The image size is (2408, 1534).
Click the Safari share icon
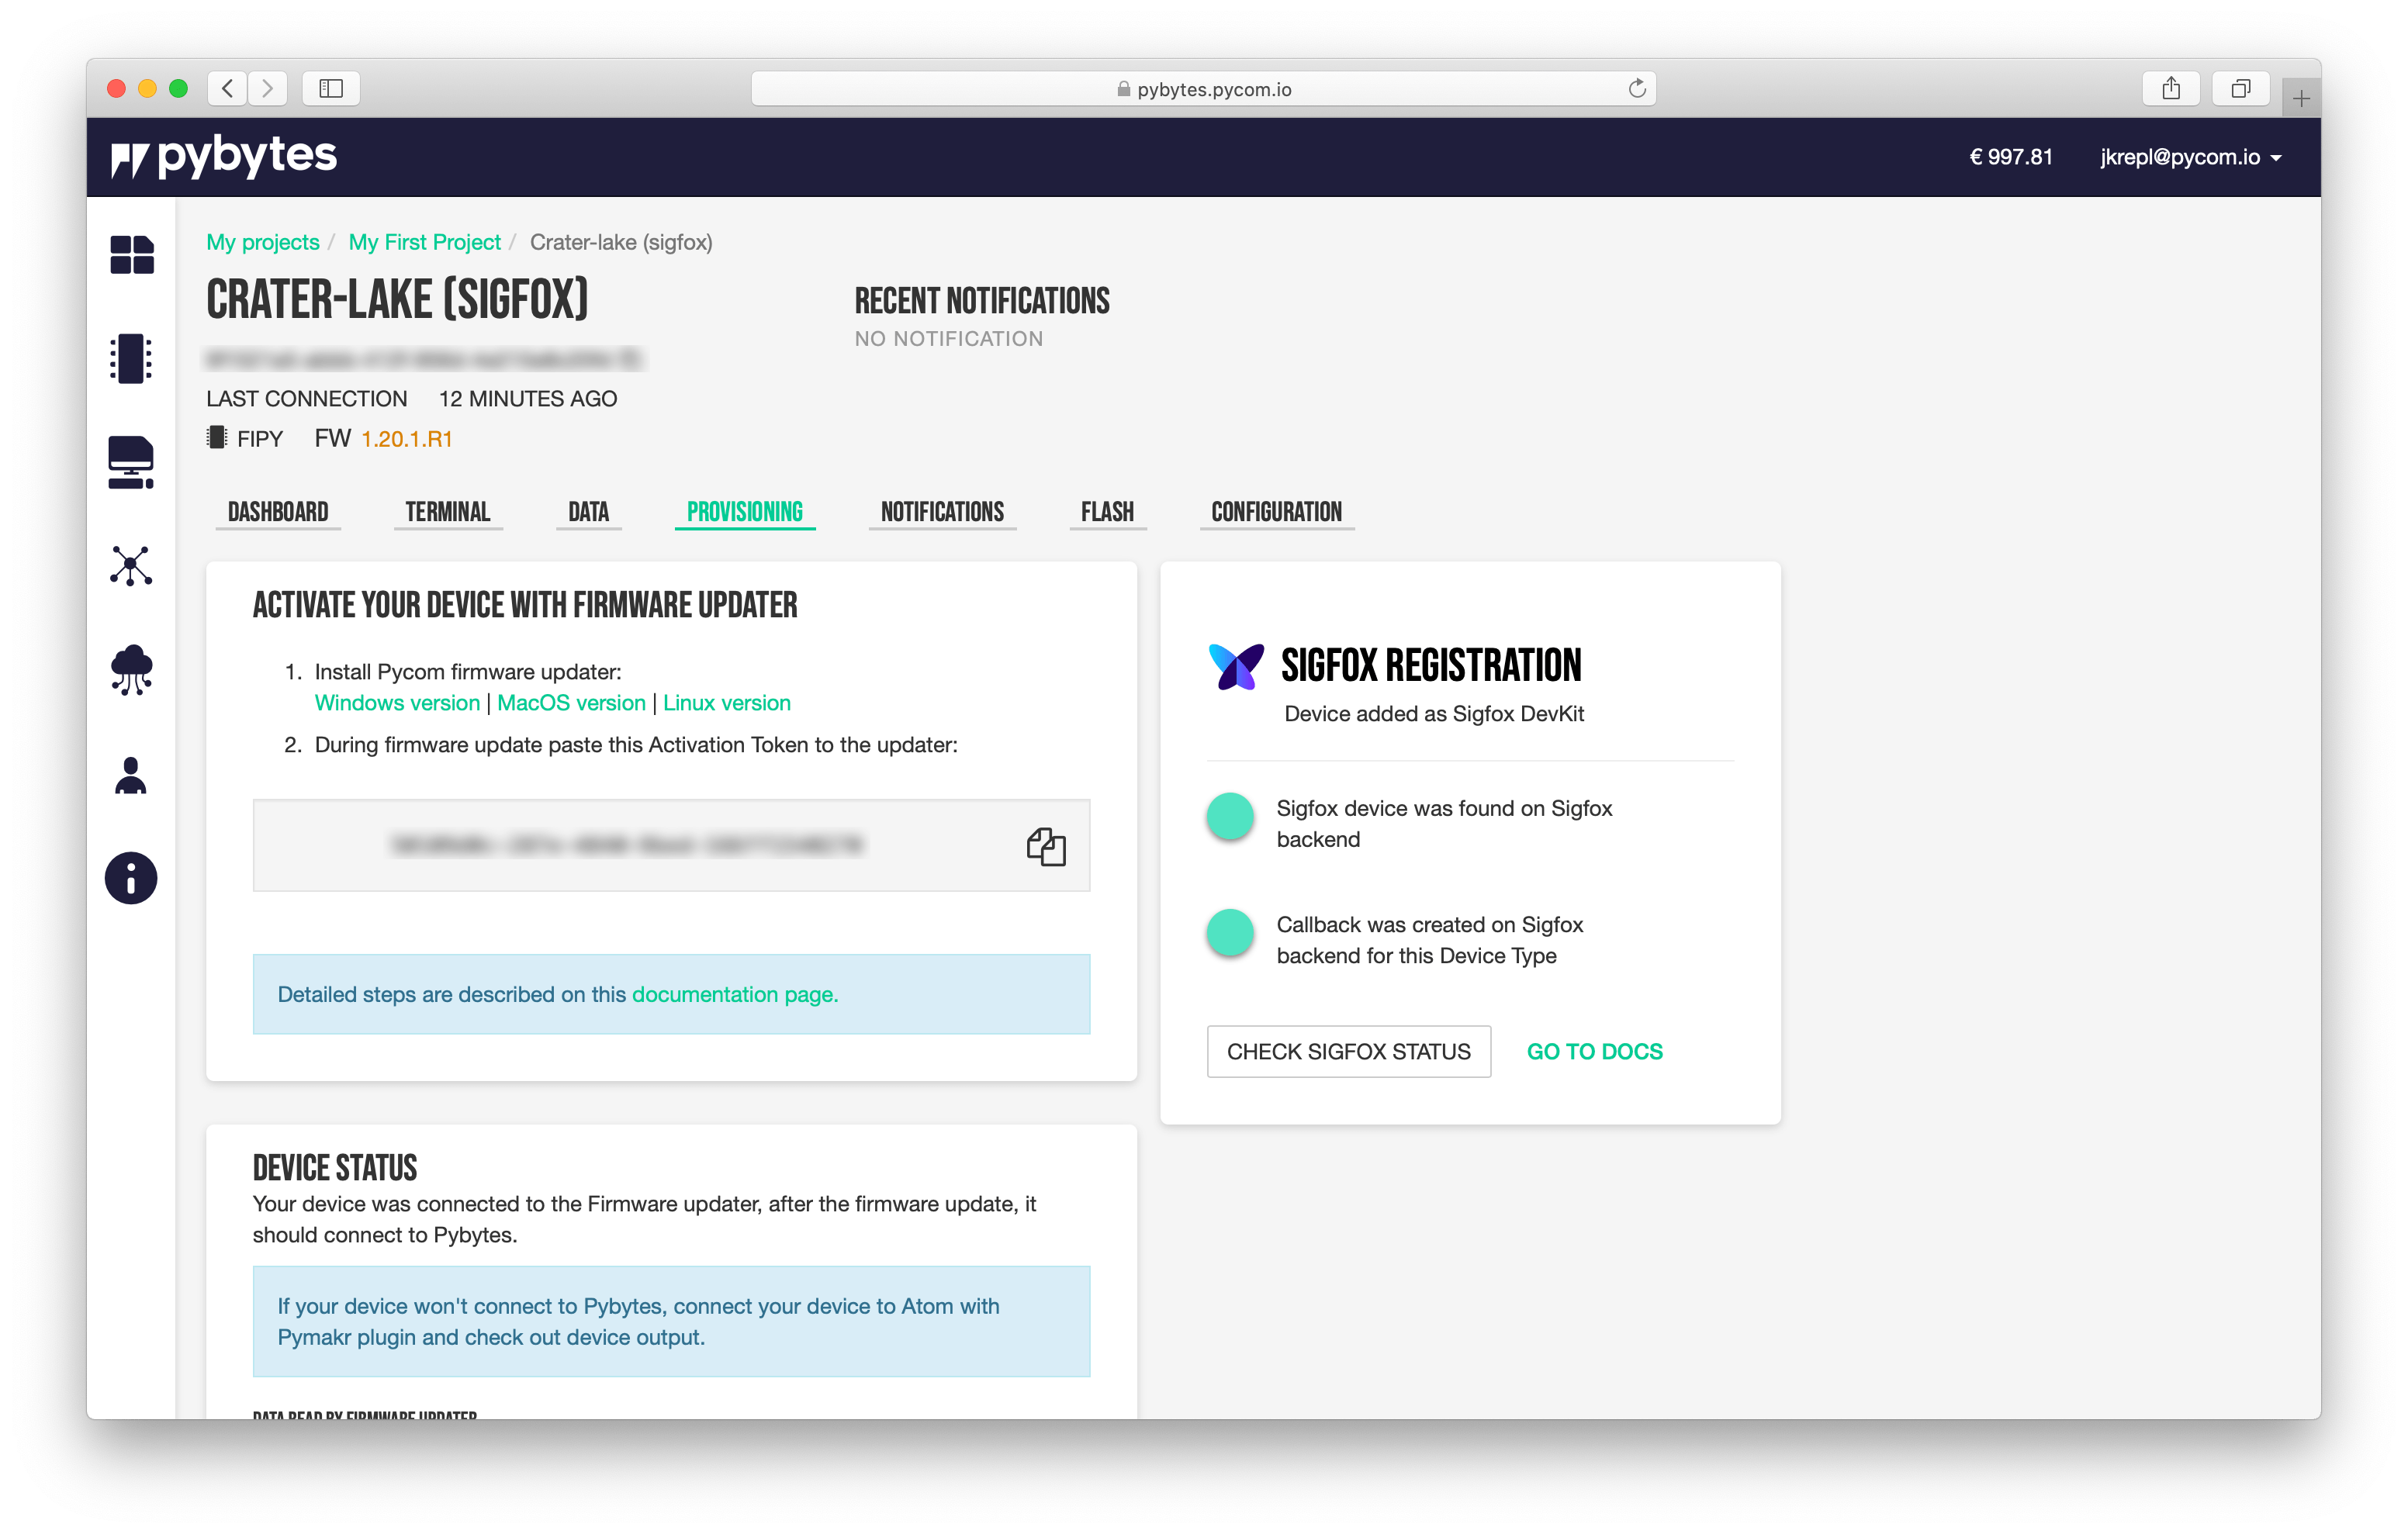[x=2171, y=89]
